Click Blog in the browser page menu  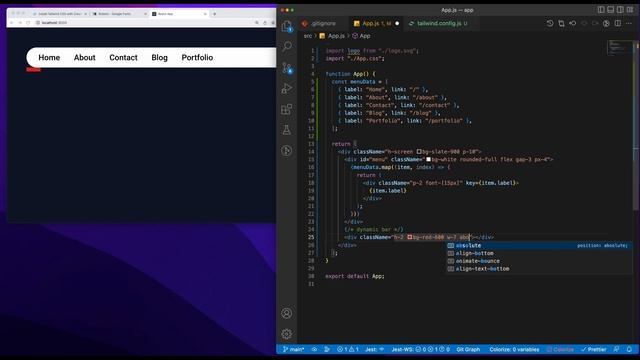[159, 58]
